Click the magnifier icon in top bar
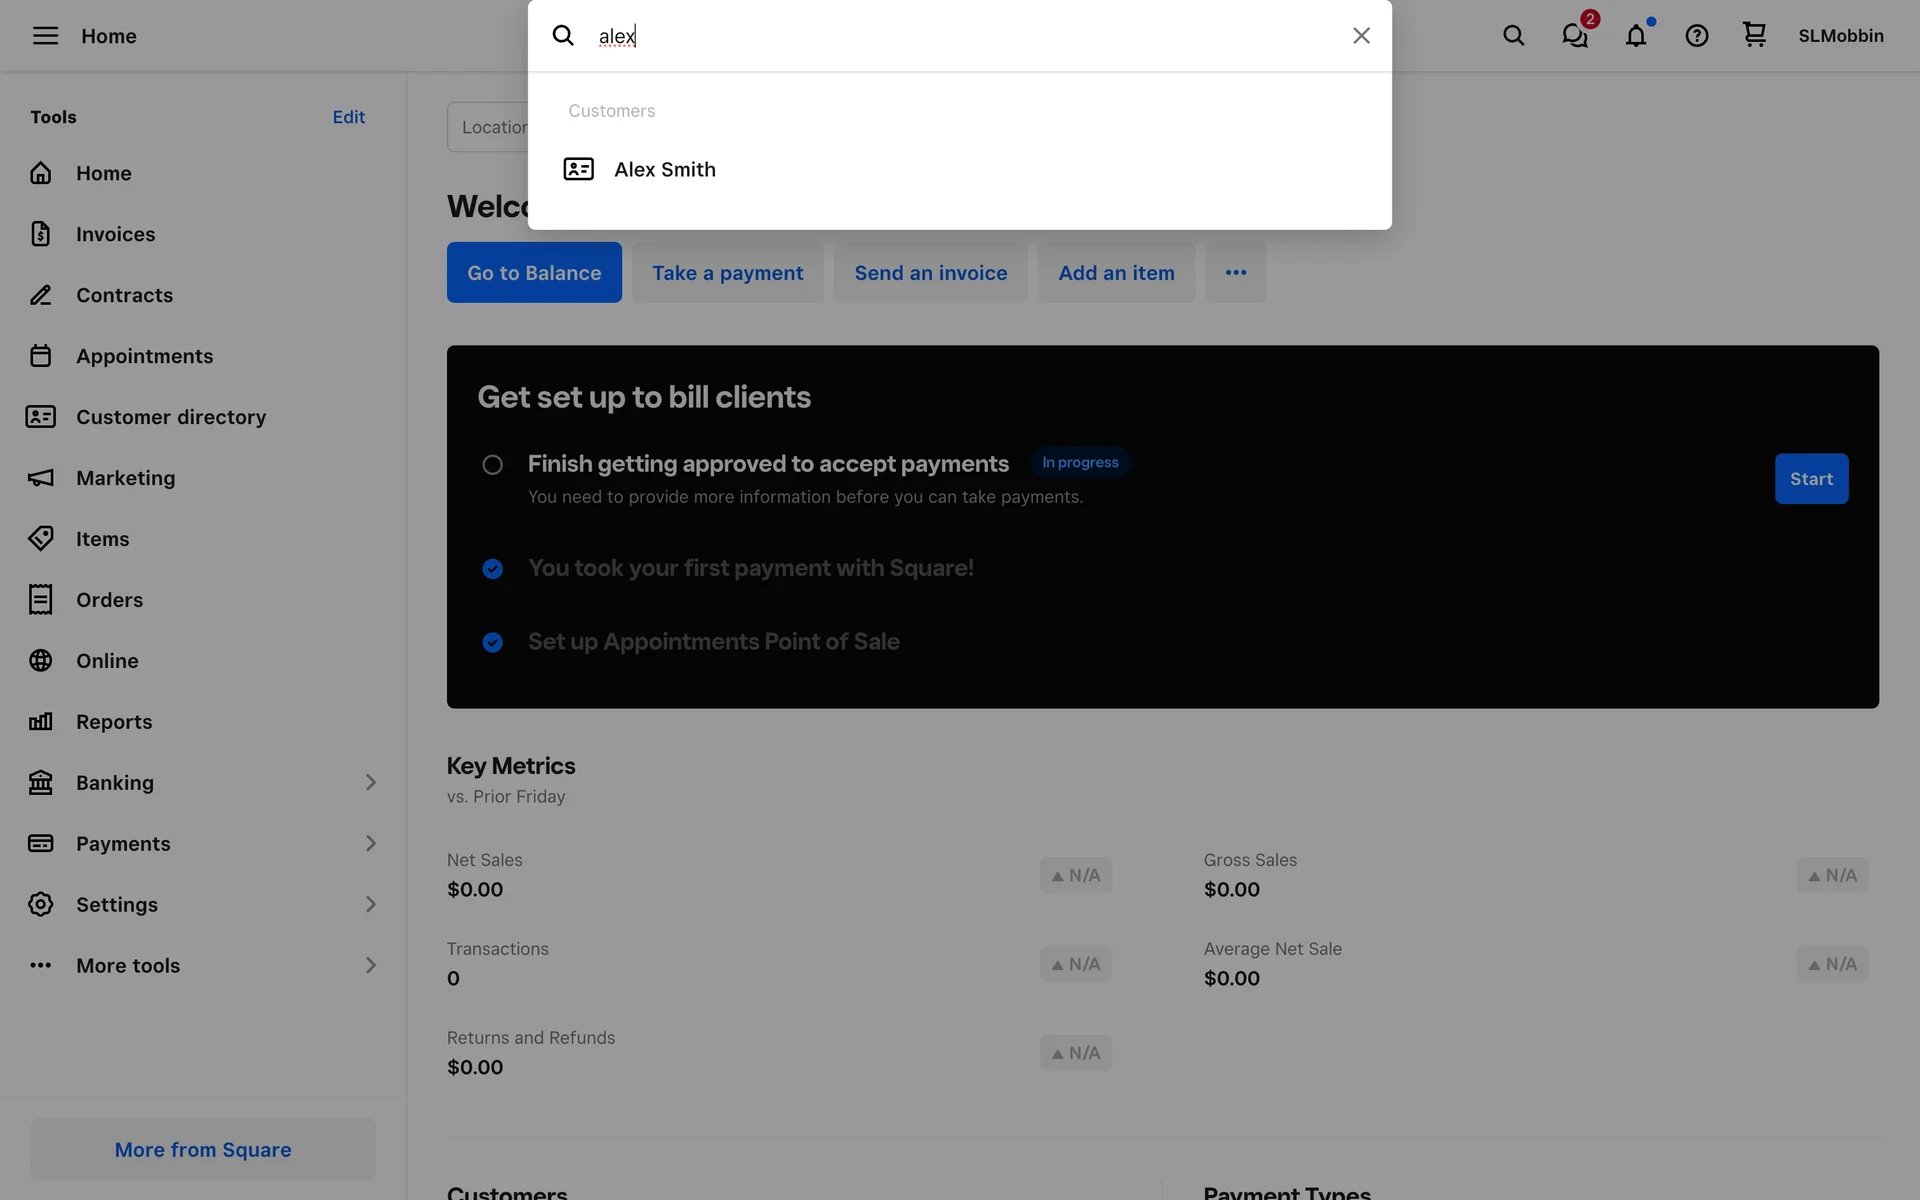Image resolution: width=1920 pixels, height=1200 pixels. coord(1514,36)
